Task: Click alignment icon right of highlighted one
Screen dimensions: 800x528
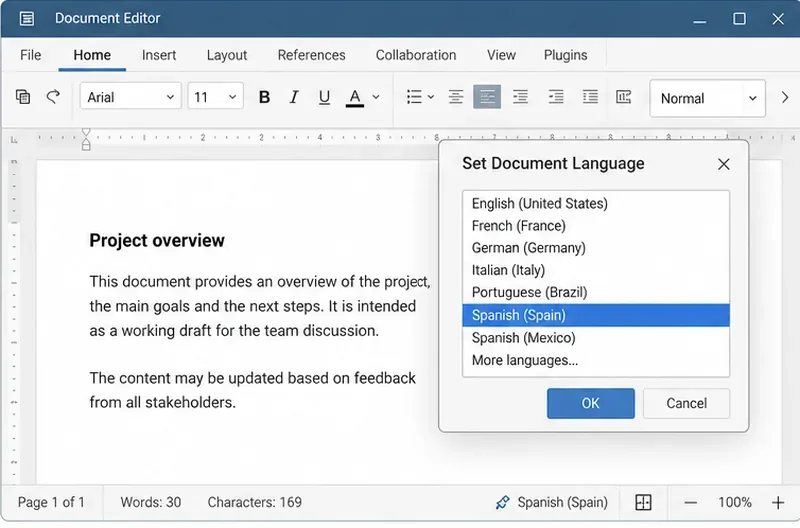Action: 520,97
